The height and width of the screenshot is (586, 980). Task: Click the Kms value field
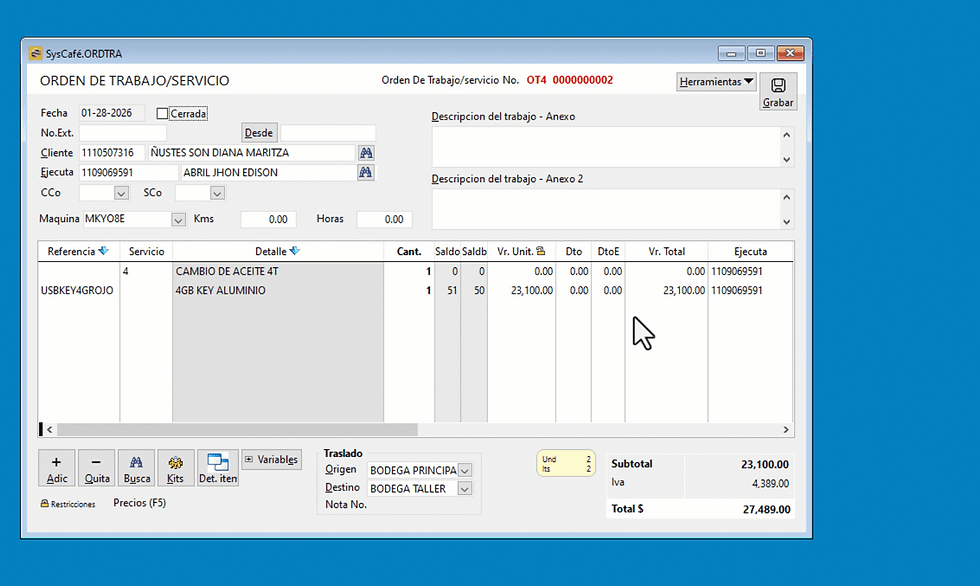tap(269, 219)
